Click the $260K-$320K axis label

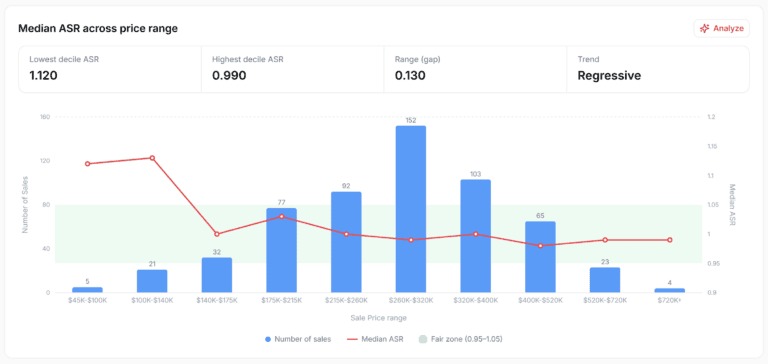tap(411, 300)
